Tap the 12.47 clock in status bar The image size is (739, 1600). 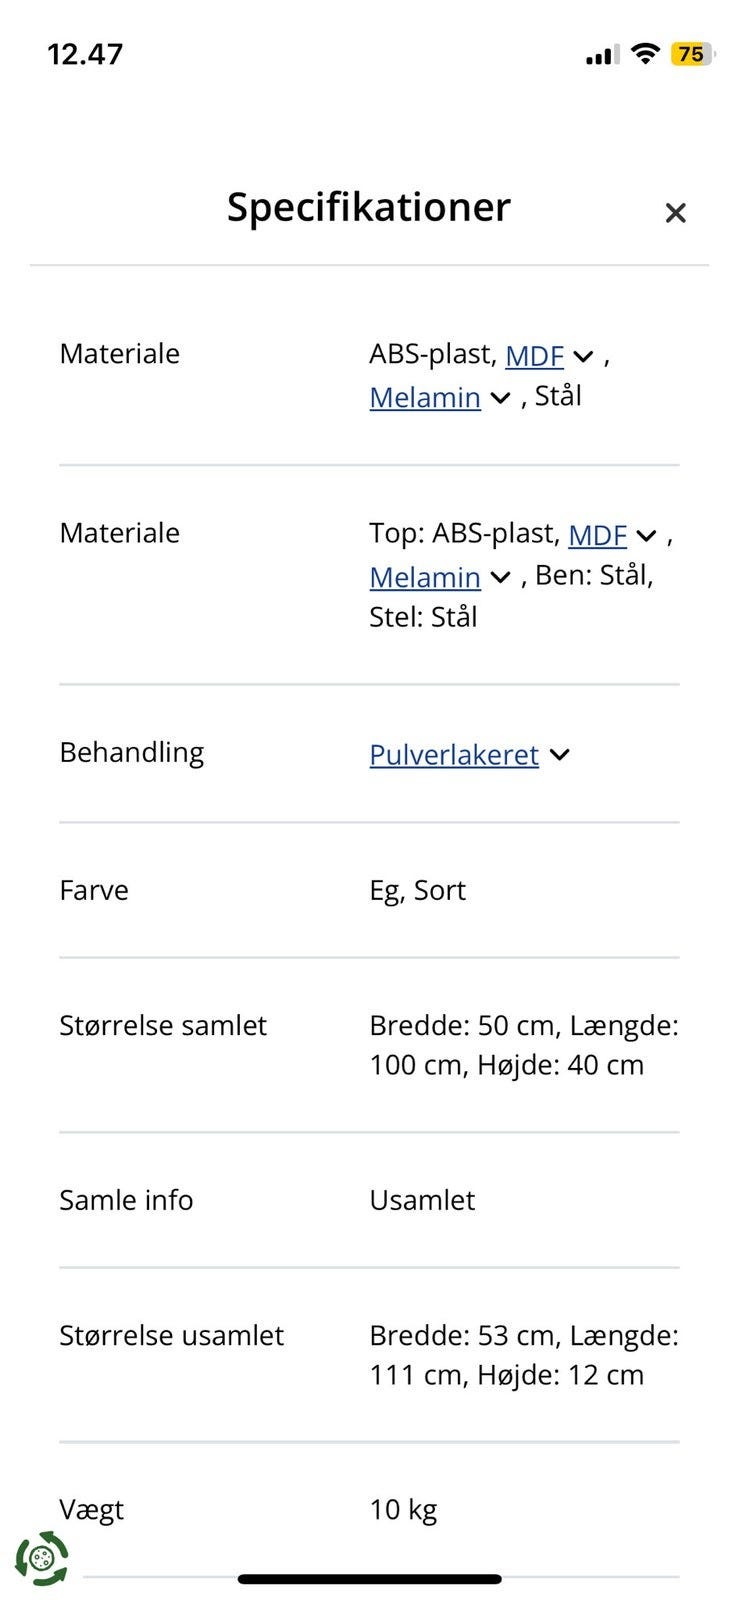click(x=85, y=54)
